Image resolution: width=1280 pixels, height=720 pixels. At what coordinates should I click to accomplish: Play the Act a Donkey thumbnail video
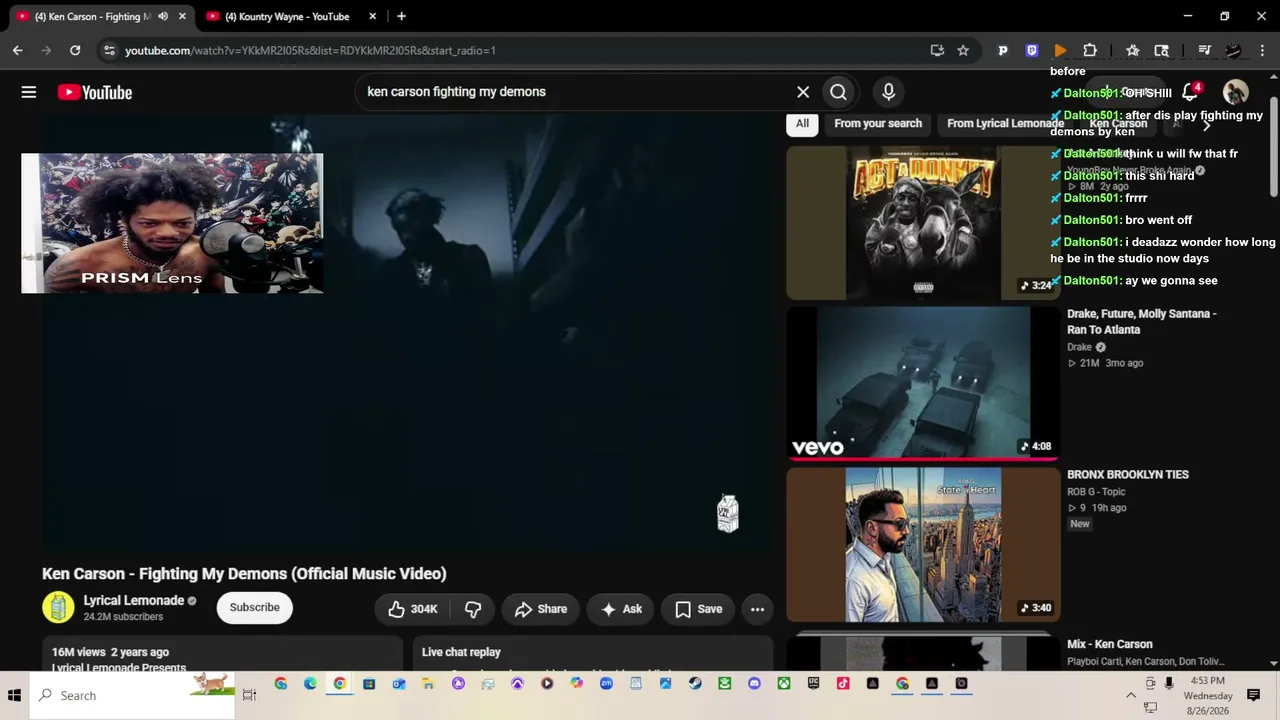(x=923, y=223)
